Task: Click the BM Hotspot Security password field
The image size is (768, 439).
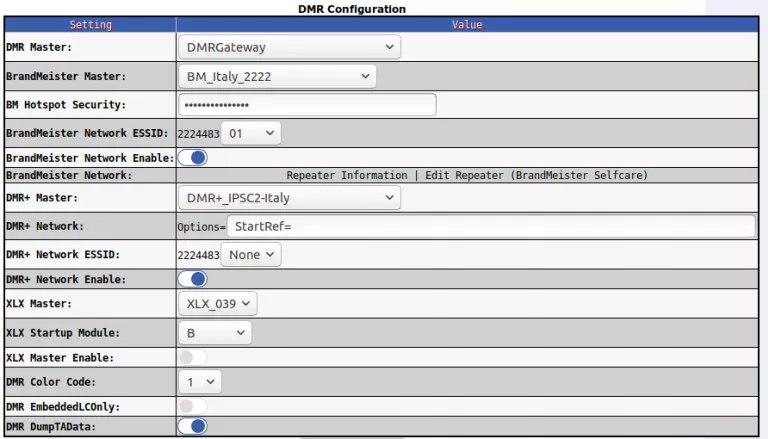Action: pyautogui.click(x=307, y=105)
